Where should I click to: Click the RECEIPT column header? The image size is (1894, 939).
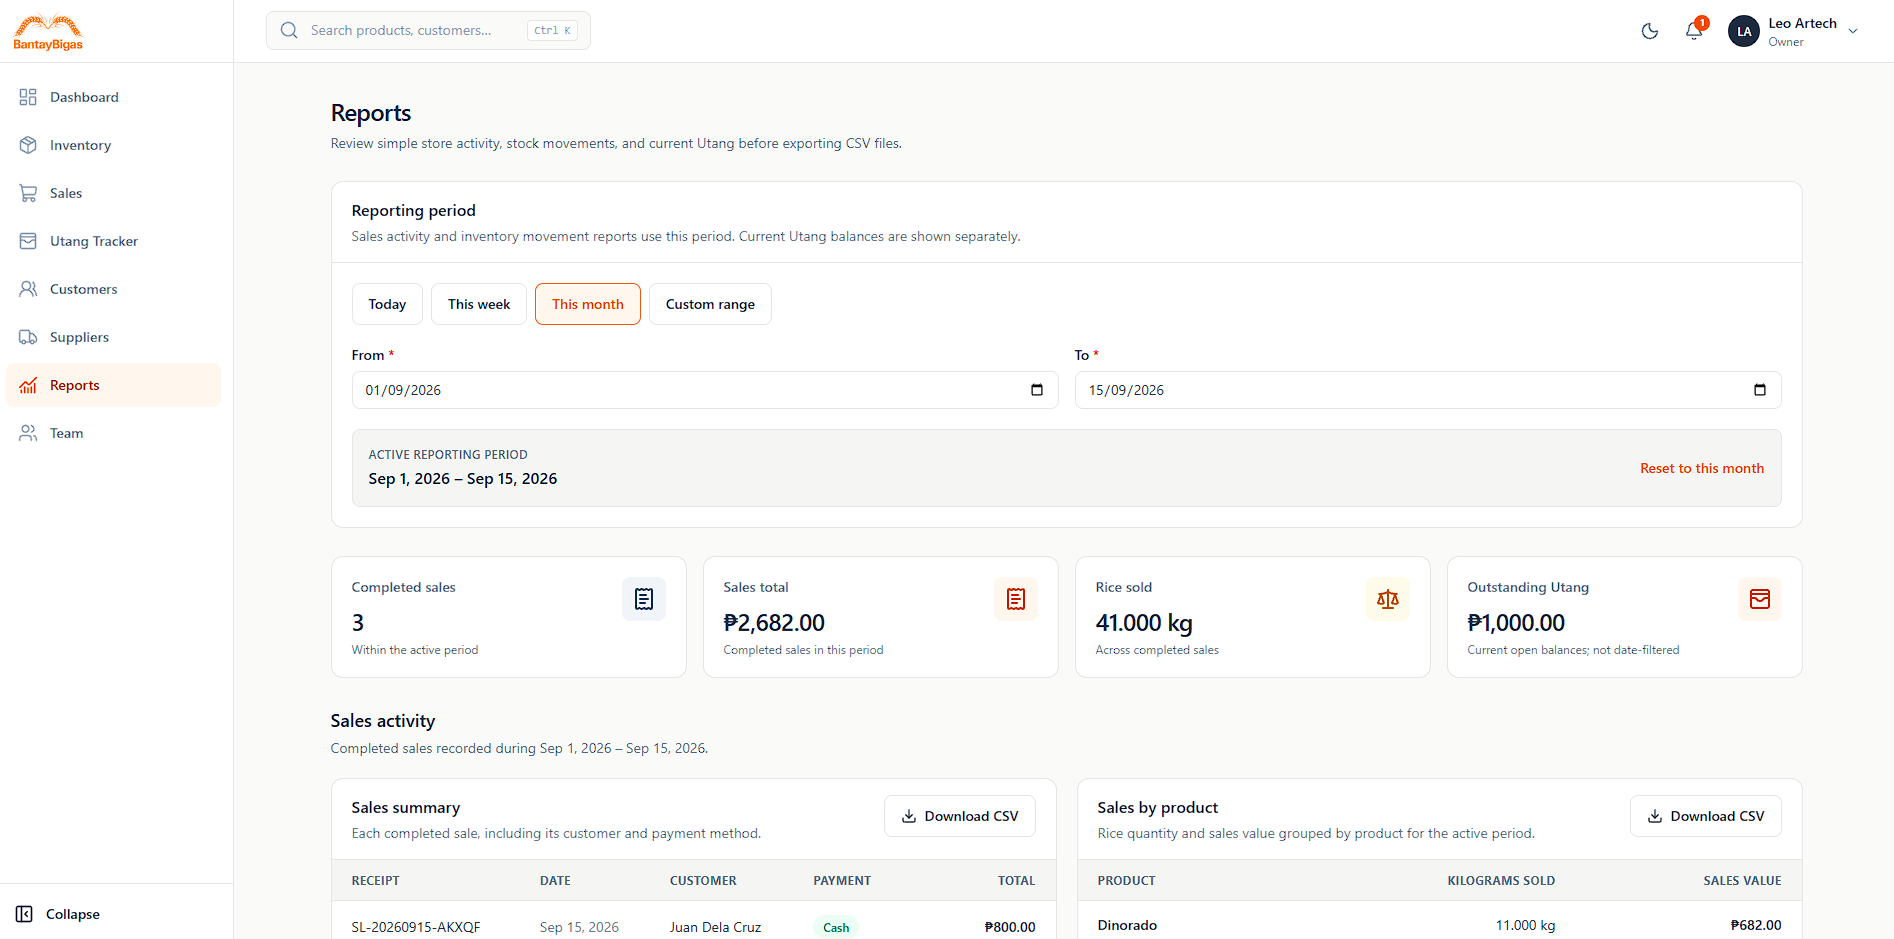[376, 881]
